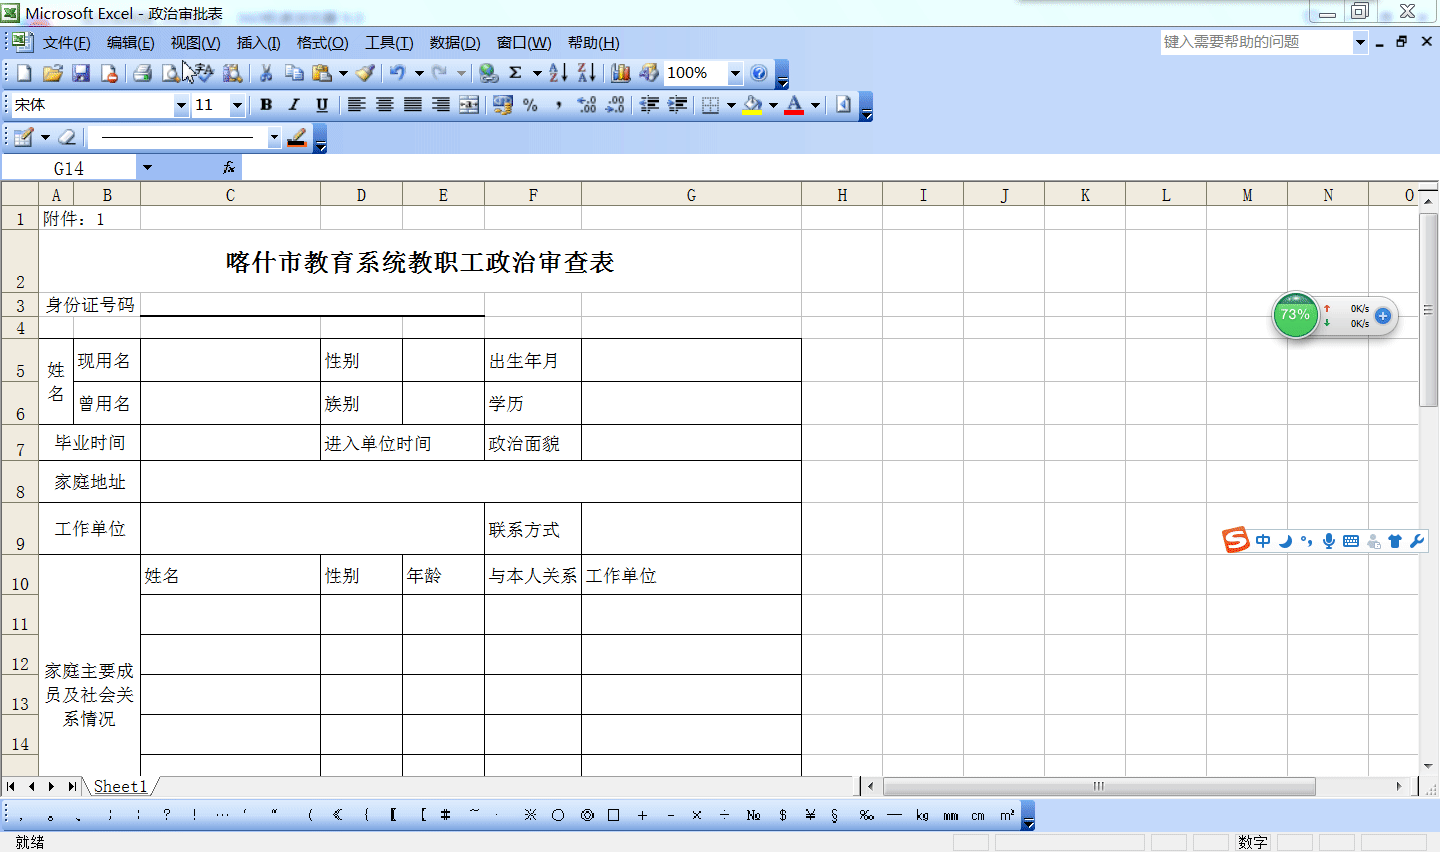Run the spell check tool
1440x852 pixels.
pyautogui.click(x=204, y=73)
